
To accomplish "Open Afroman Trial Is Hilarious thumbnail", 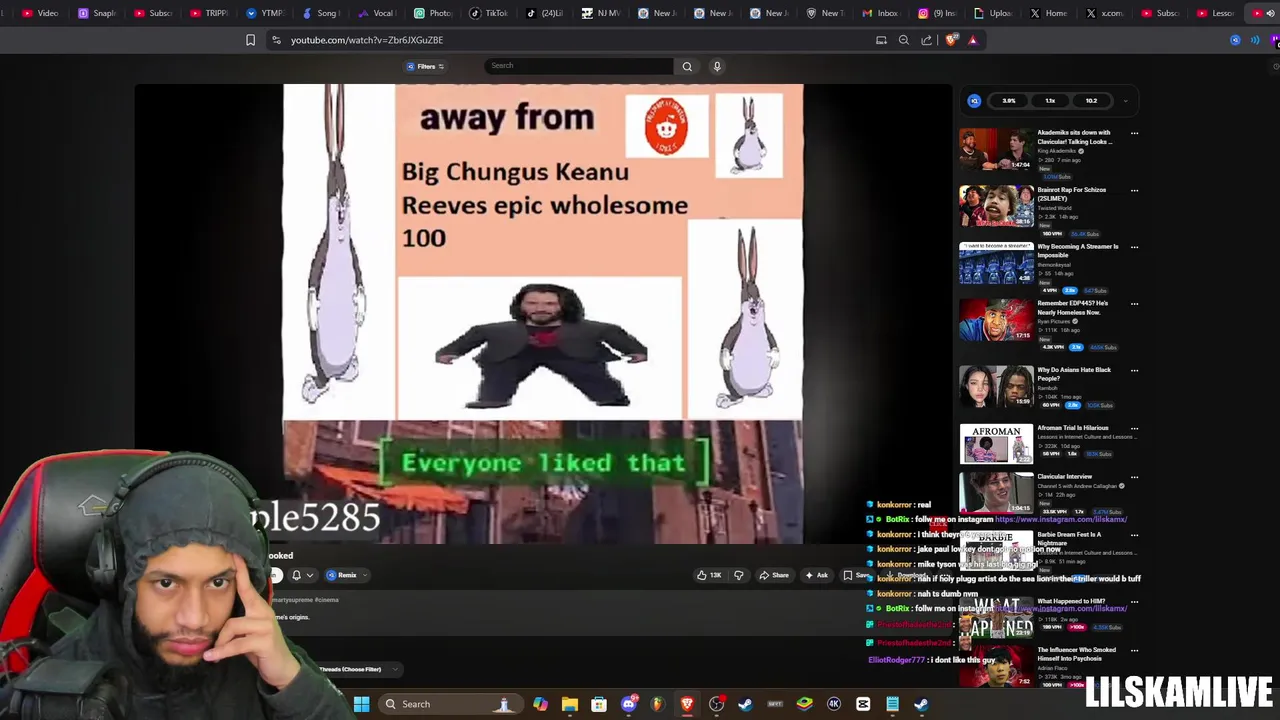I will 997,445.
